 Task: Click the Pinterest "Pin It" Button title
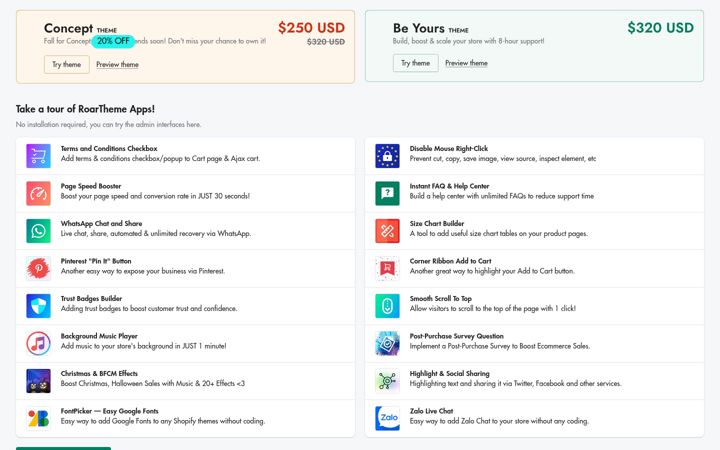tap(96, 261)
